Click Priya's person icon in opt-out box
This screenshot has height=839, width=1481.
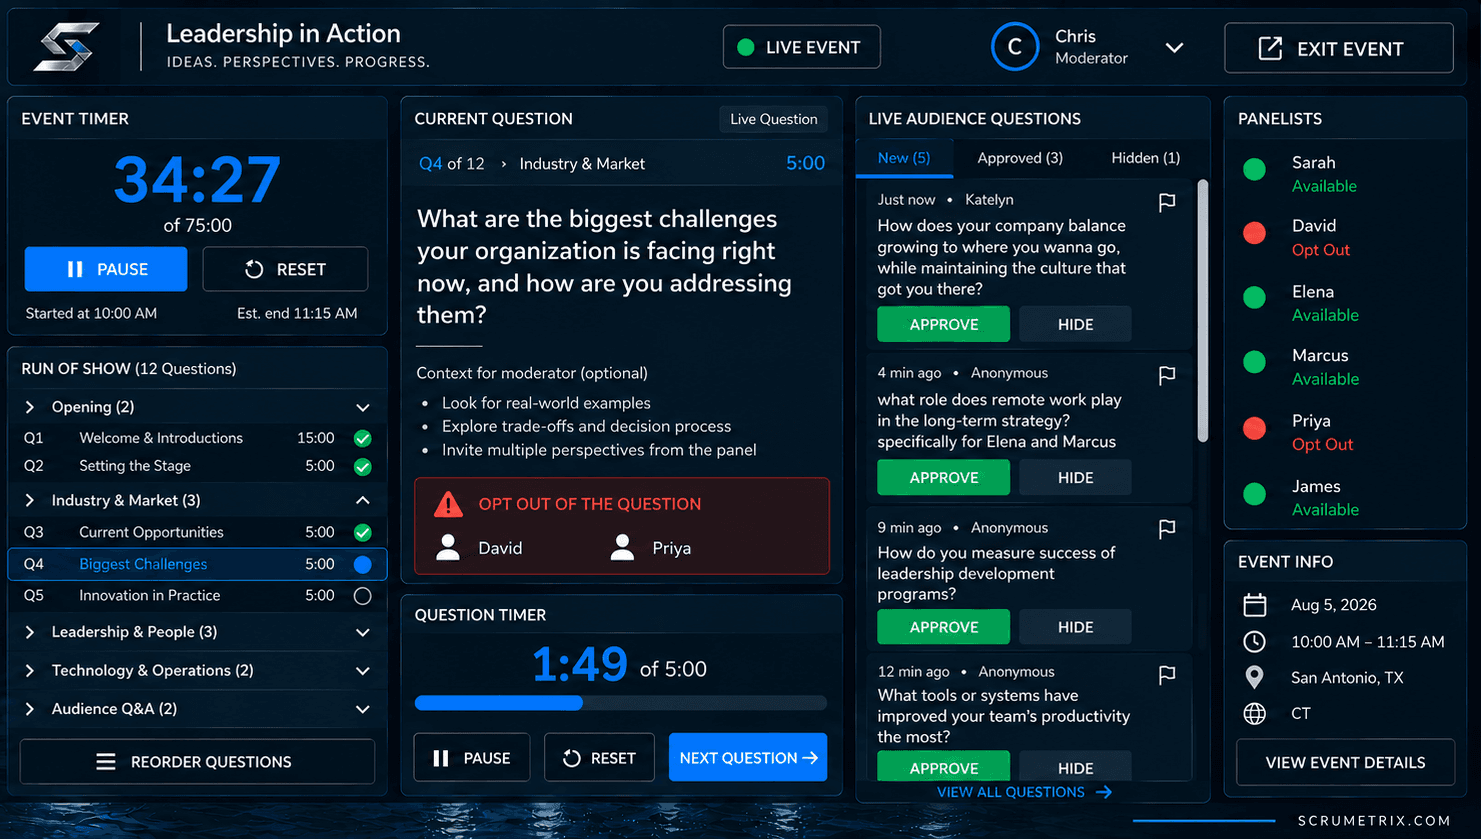click(623, 547)
